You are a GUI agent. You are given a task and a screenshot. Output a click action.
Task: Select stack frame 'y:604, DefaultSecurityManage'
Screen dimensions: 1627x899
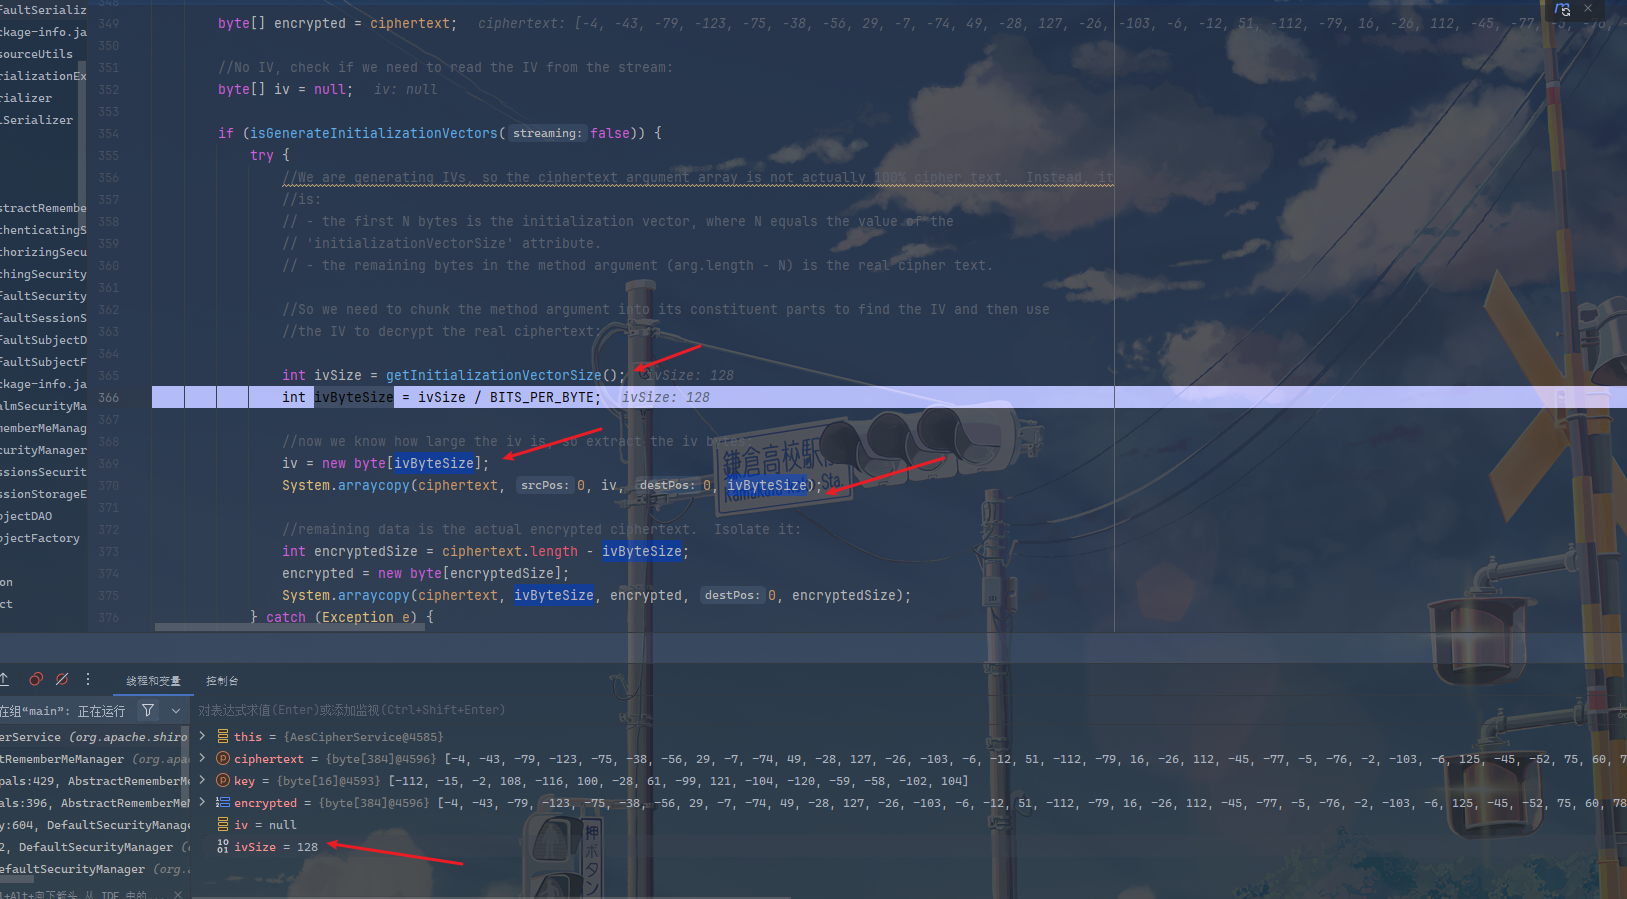coord(94,825)
